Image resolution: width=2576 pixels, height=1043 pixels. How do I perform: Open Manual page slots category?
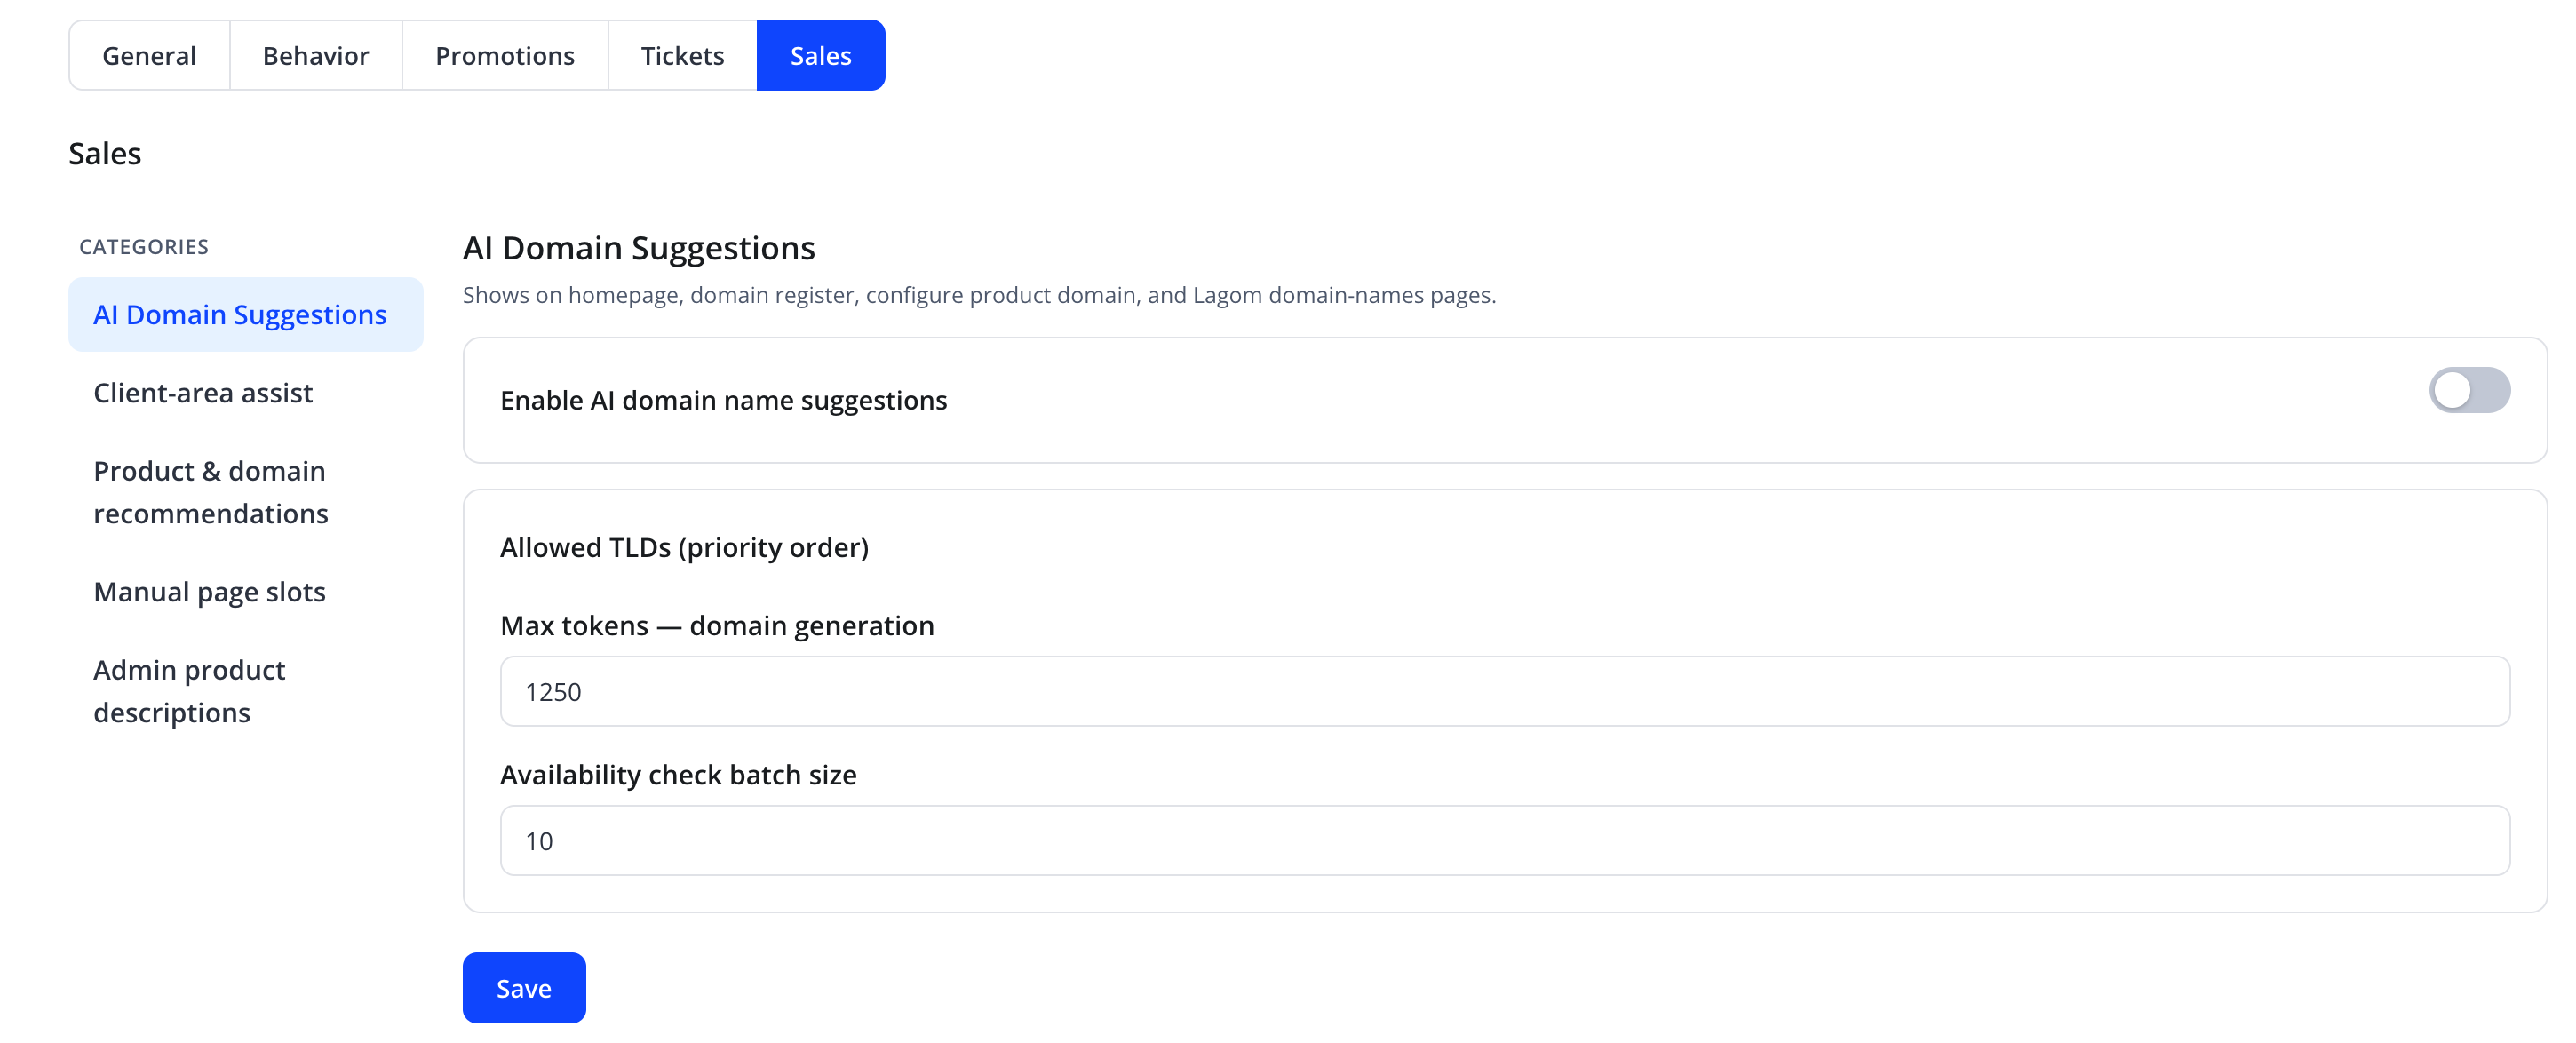tap(246, 591)
